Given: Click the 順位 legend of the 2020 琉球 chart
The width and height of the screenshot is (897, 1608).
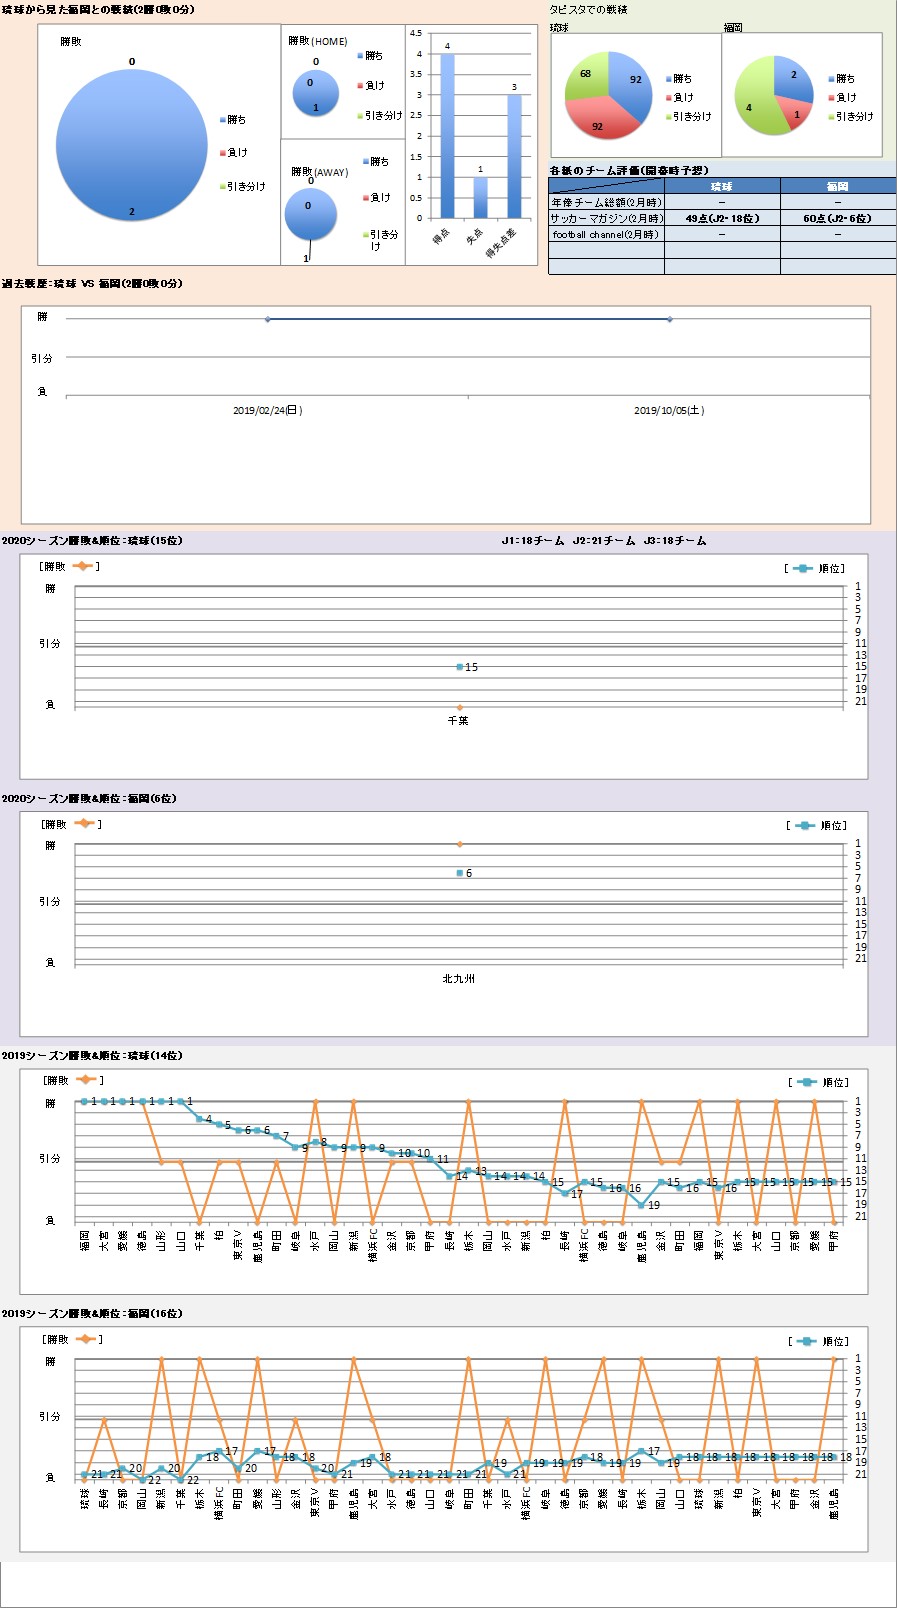Looking at the screenshot, I should (816, 568).
